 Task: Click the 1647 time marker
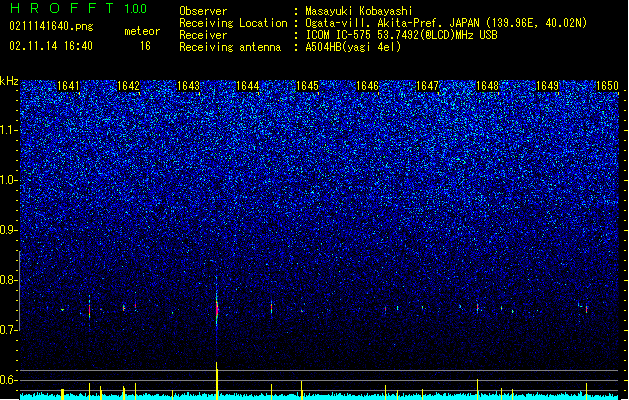(x=428, y=86)
